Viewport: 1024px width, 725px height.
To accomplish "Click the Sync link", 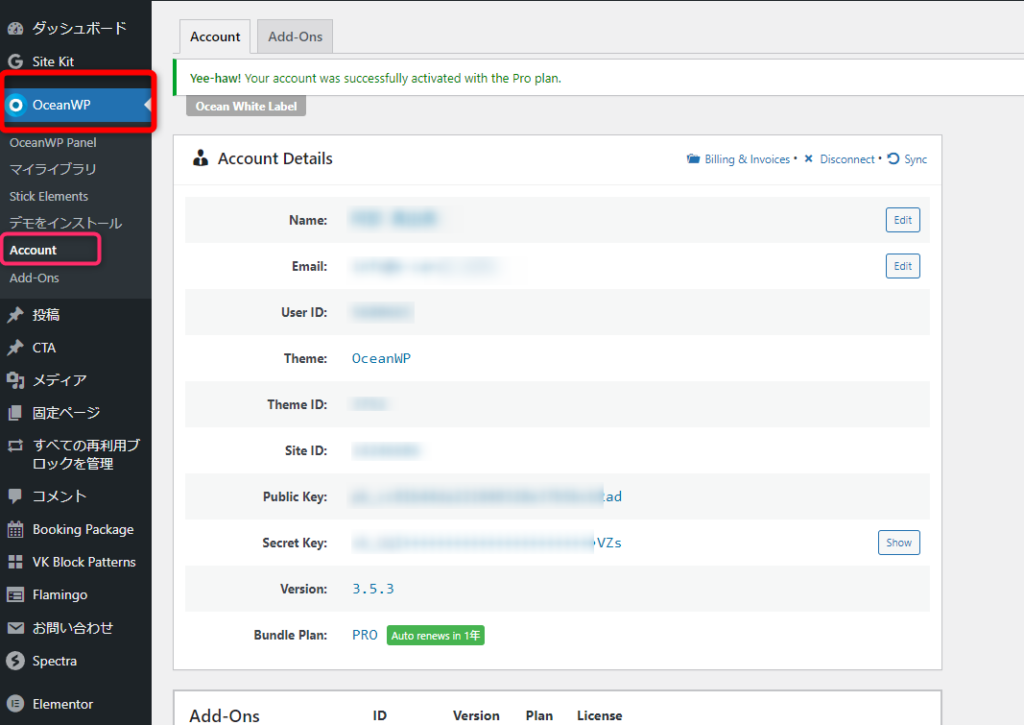I will click(x=916, y=159).
